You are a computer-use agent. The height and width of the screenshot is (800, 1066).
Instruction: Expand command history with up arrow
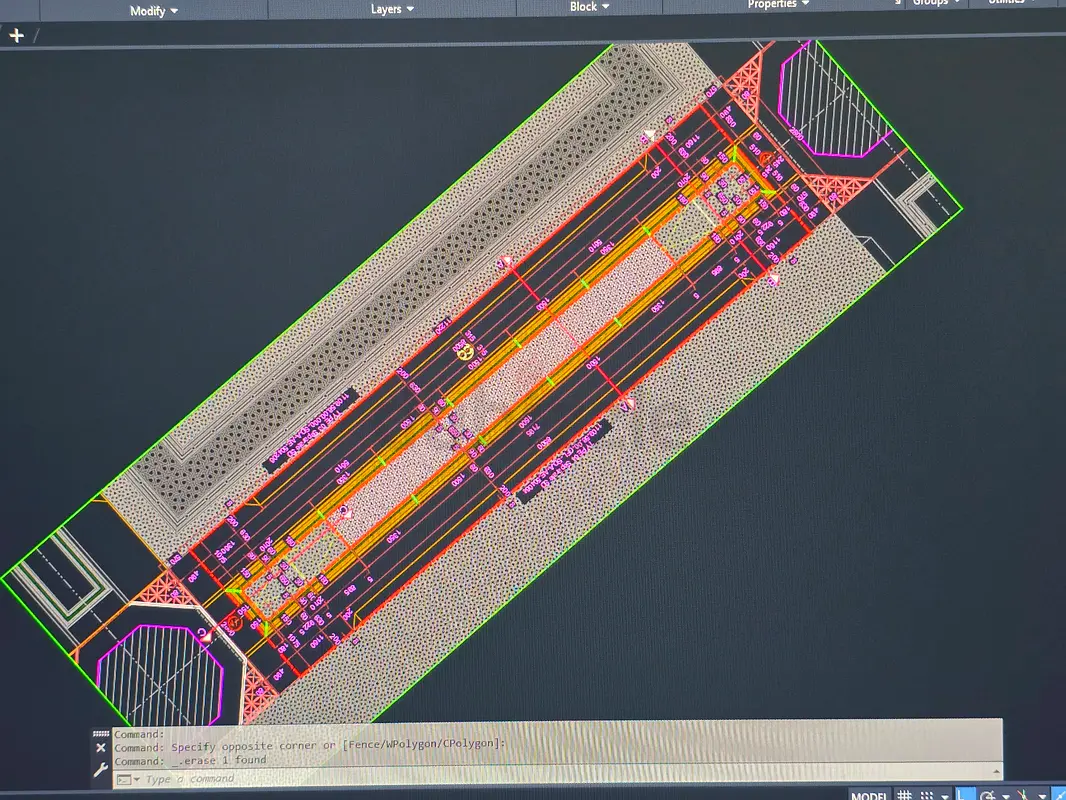(997, 771)
